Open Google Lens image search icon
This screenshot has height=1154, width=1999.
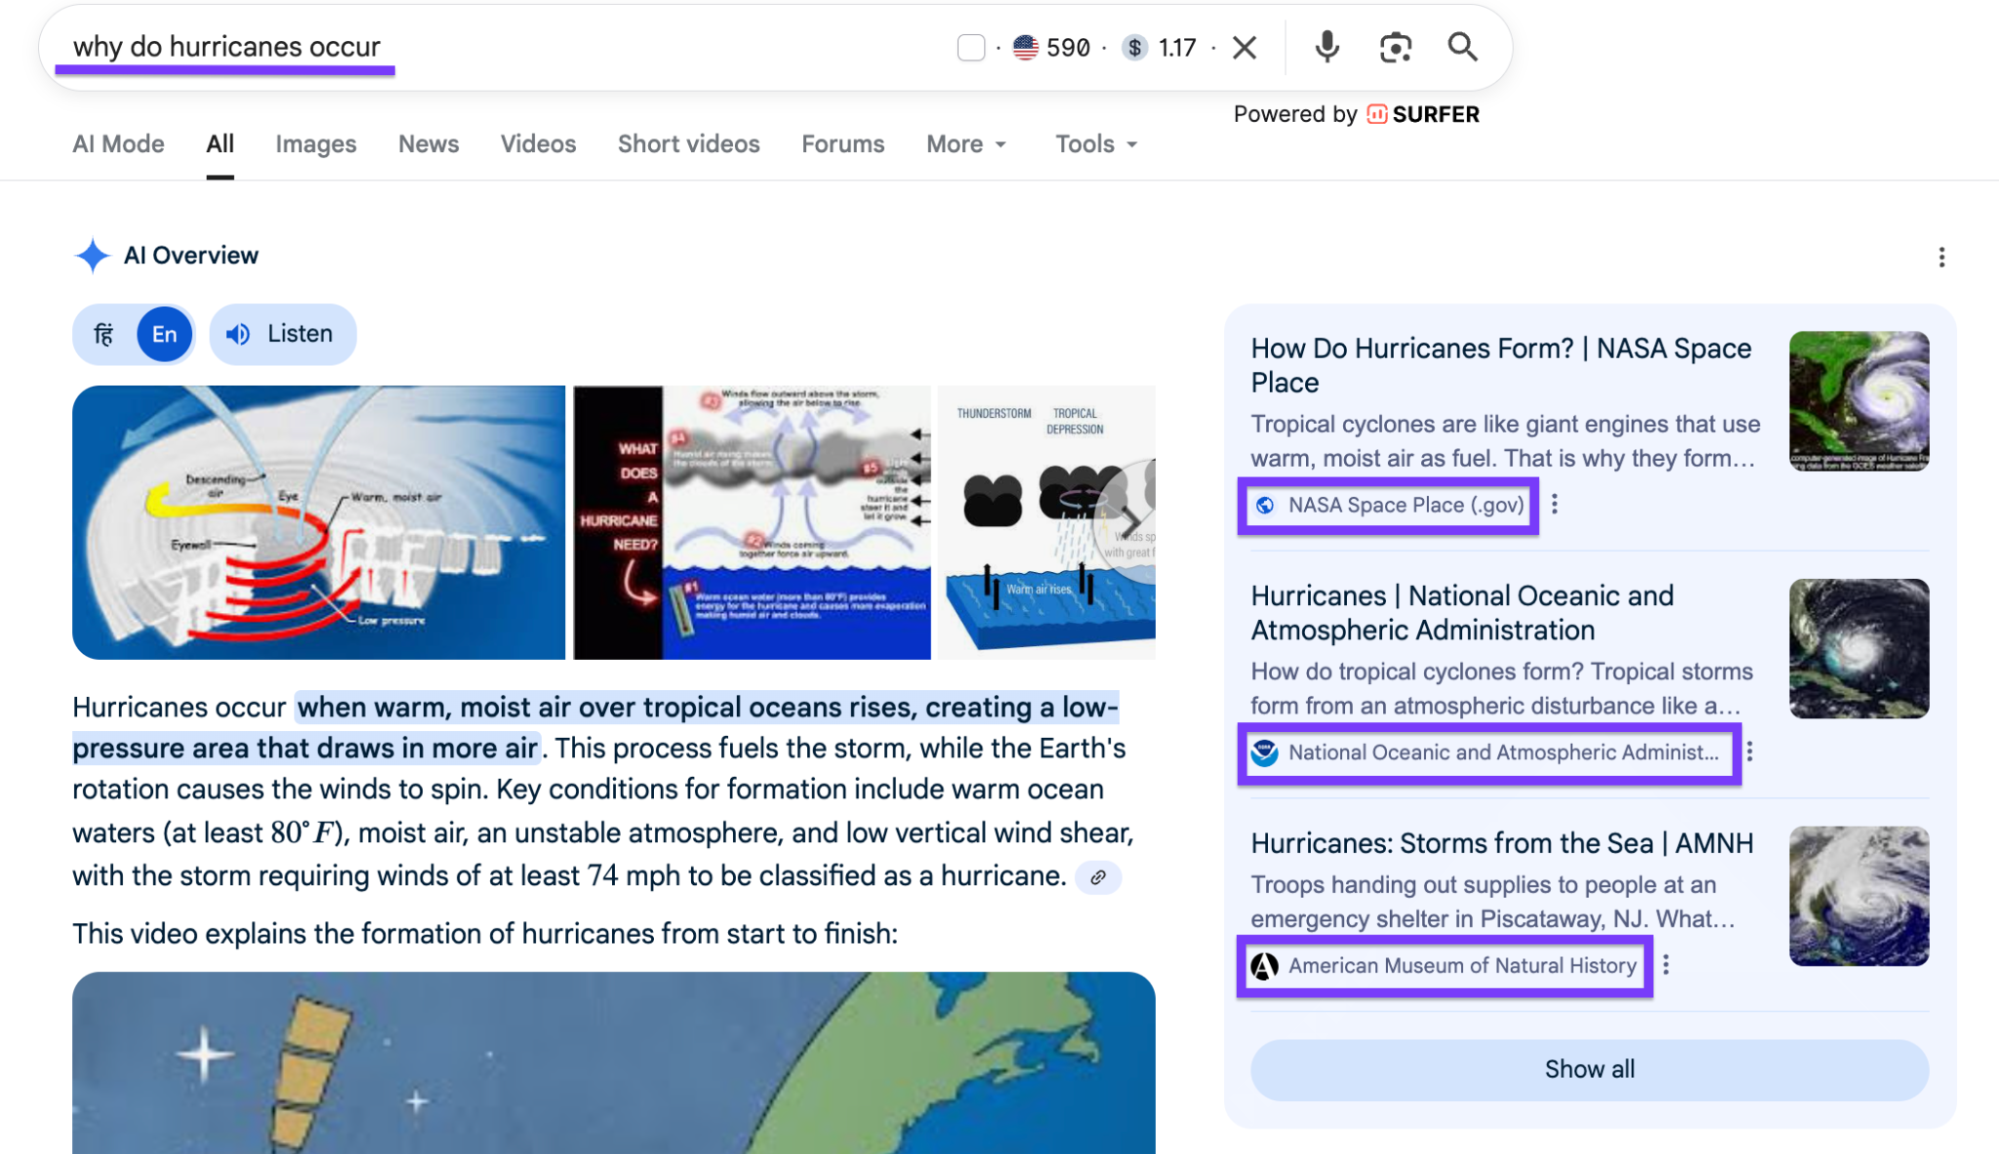click(1395, 46)
